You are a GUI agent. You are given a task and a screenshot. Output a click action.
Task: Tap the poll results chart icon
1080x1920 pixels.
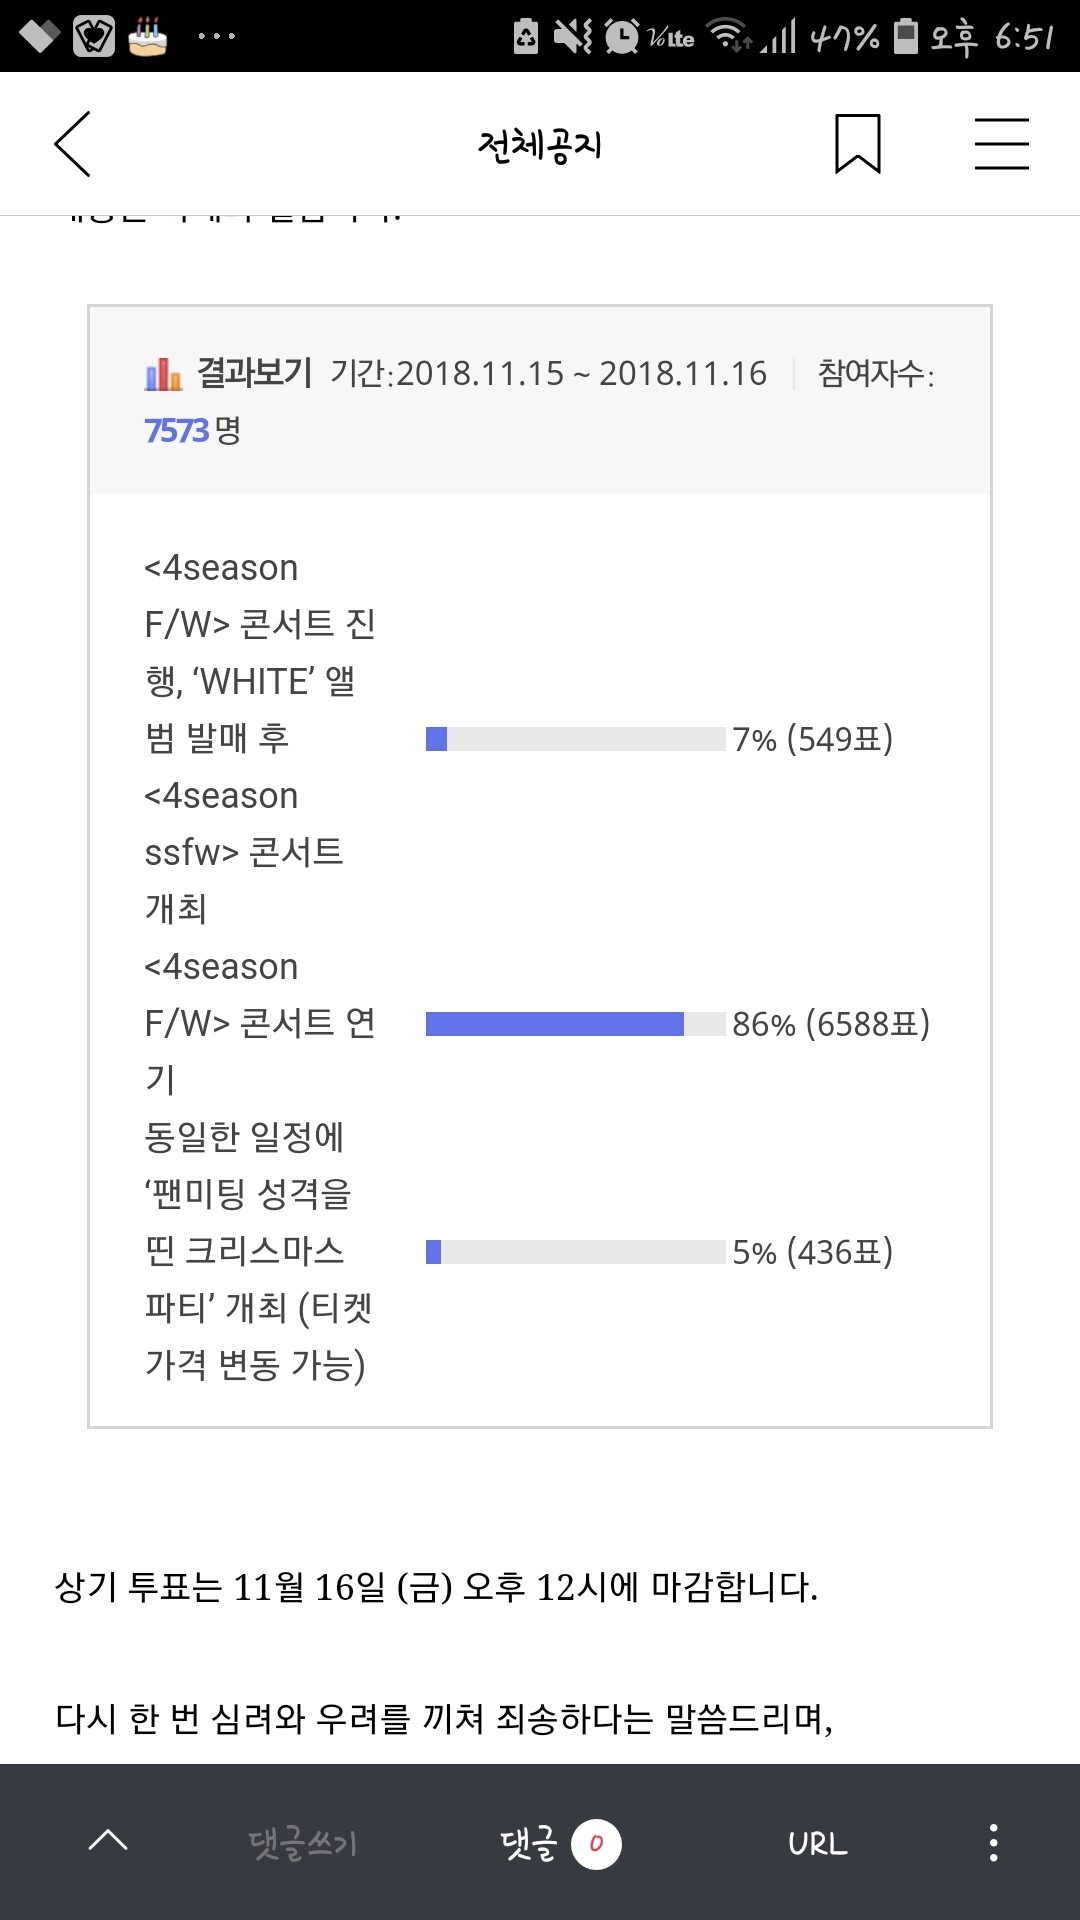tap(163, 374)
